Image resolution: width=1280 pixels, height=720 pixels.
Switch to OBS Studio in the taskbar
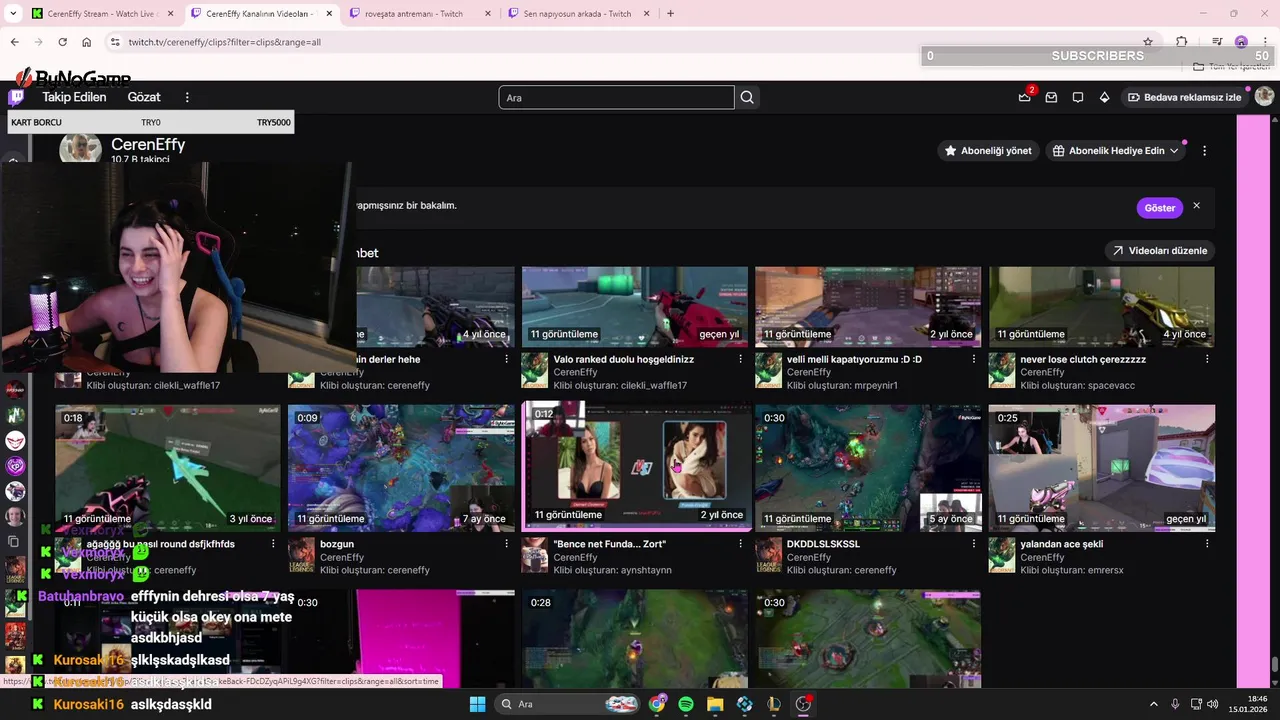(803, 704)
